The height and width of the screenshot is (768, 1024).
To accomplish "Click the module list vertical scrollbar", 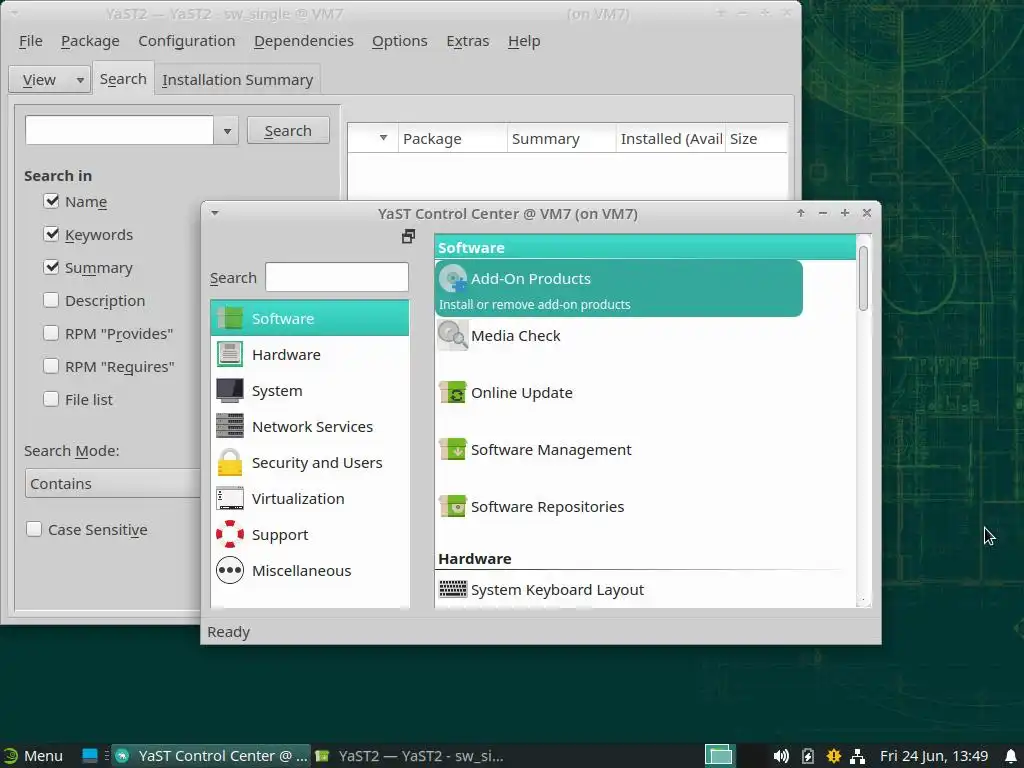I will click(x=863, y=278).
